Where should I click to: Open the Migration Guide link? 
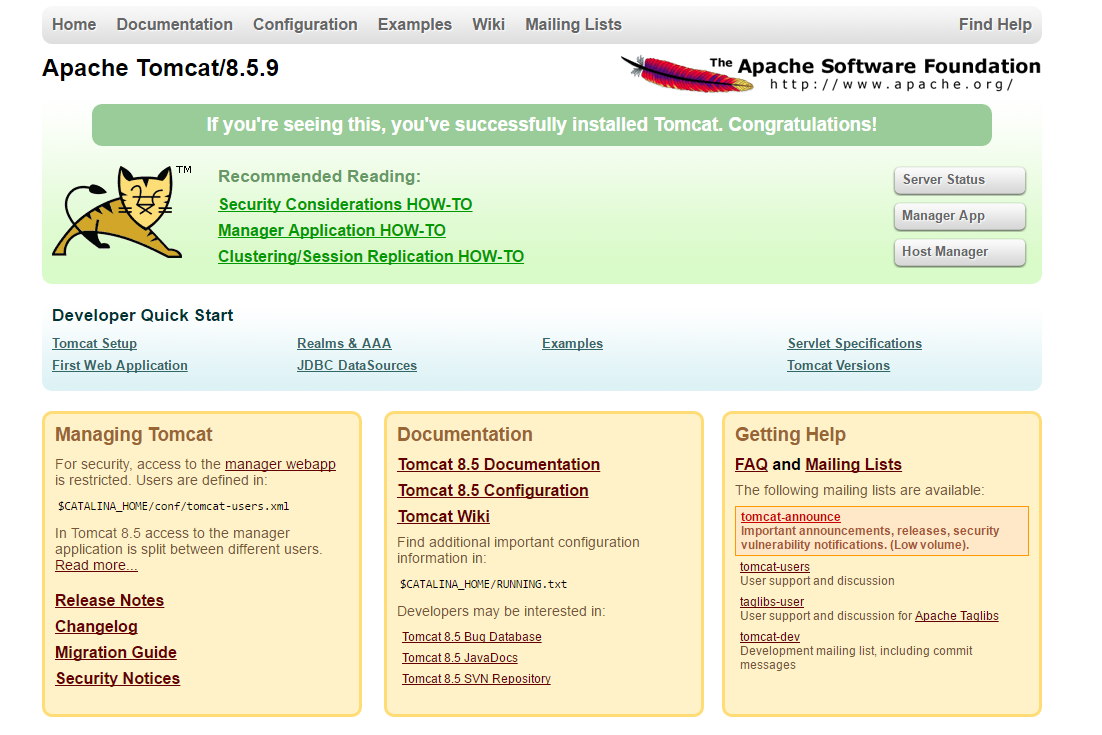pos(116,653)
